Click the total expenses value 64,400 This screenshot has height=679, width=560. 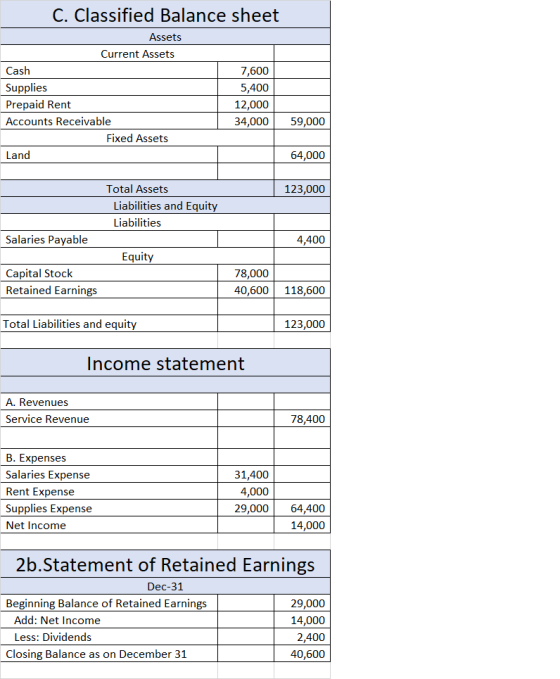pos(302,508)
